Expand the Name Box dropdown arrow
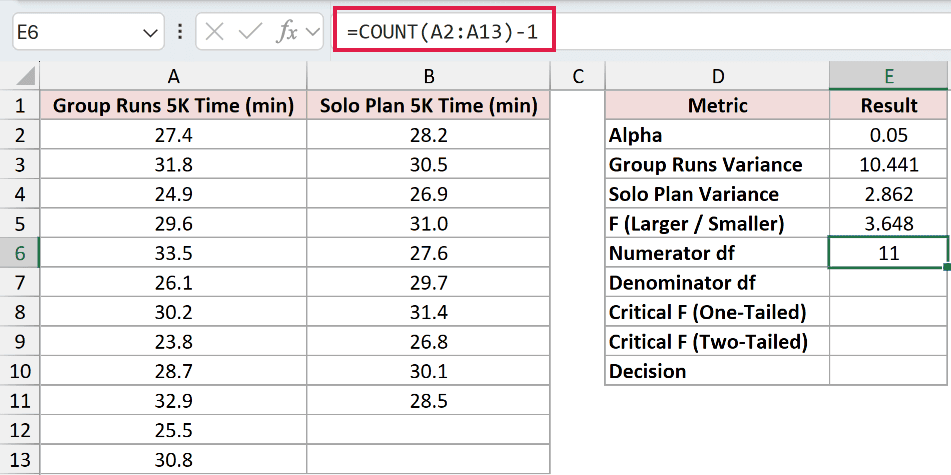Image resolution: width=951 pixels, height=475 pixels. click(150, 33)
